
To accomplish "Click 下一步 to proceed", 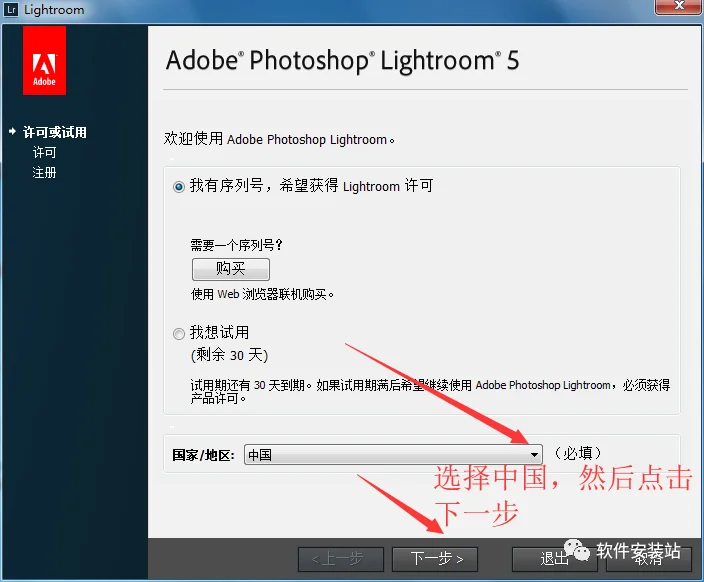I will 435,559.
